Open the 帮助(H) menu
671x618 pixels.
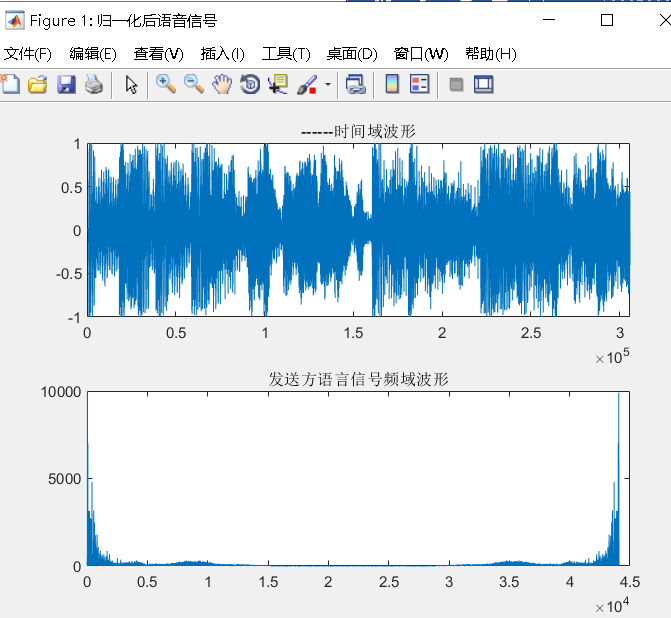(x=491, y=54)
